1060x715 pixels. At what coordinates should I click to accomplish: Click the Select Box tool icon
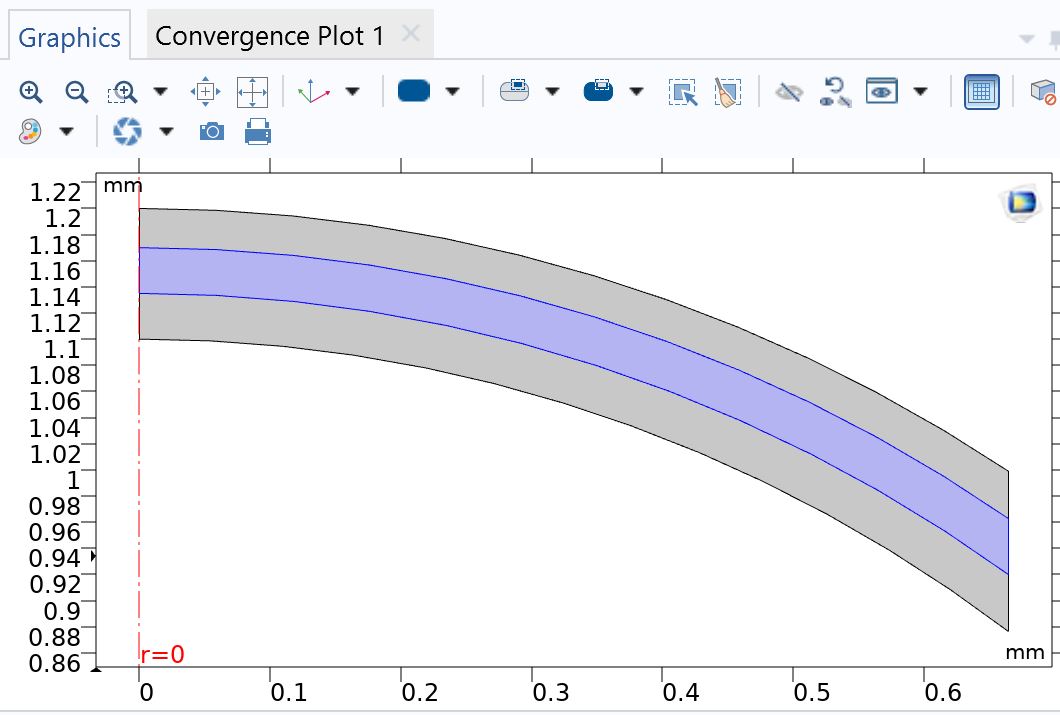683,92
